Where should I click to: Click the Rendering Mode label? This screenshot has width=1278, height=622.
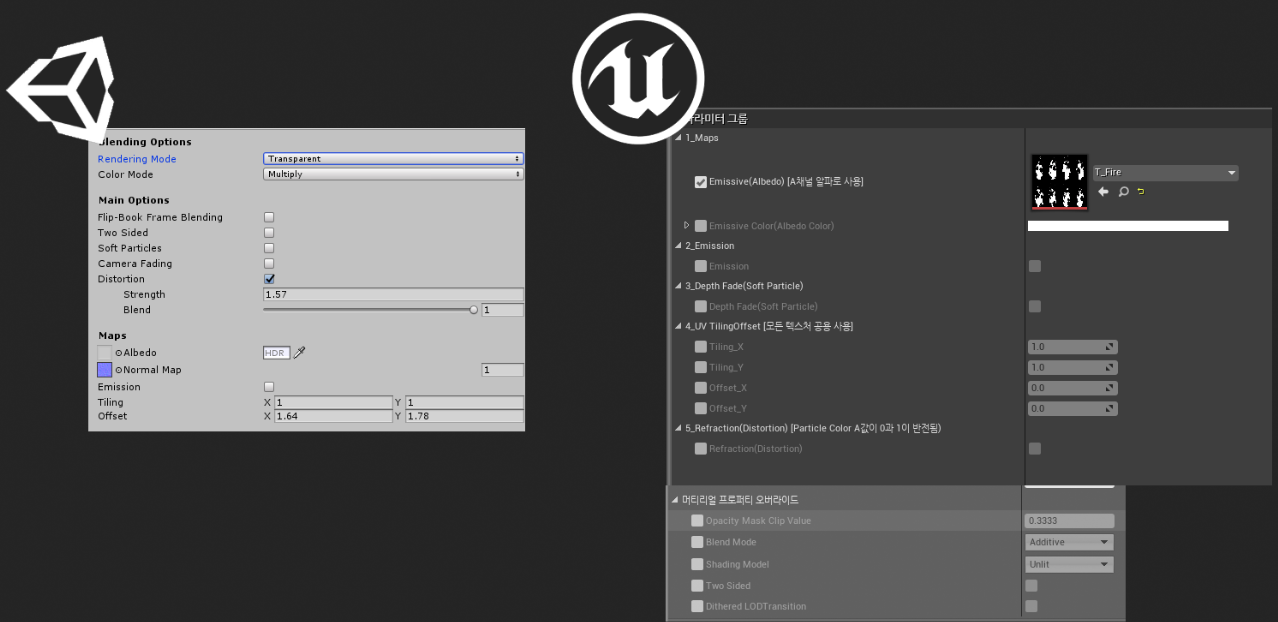click(x=137, y=159)
